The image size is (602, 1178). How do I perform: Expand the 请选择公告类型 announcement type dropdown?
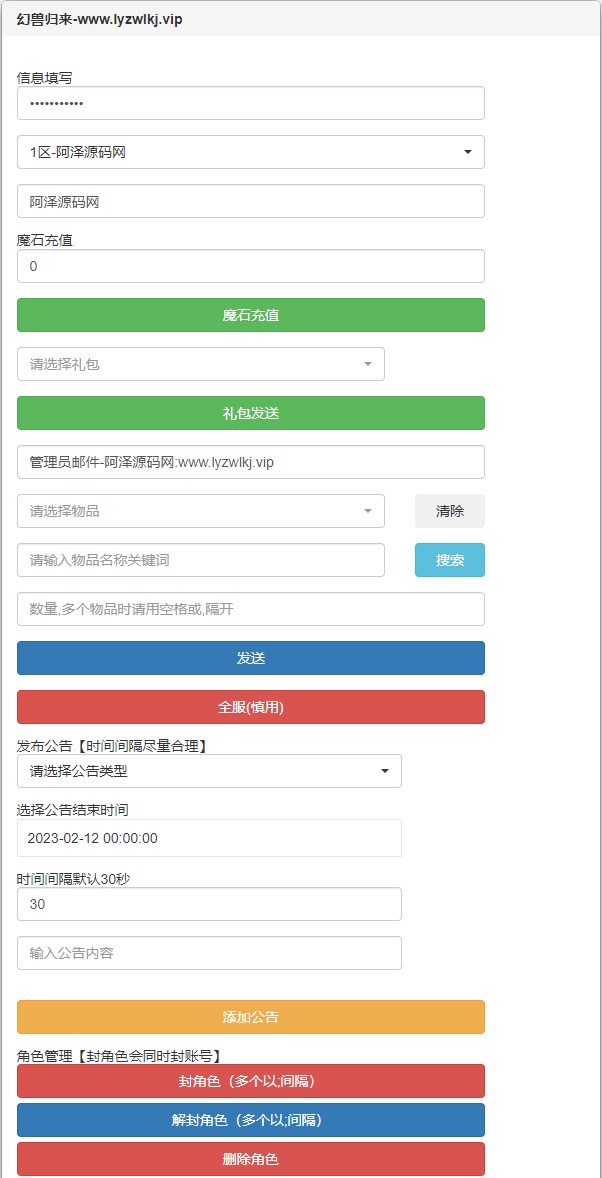tap(209, 771)
